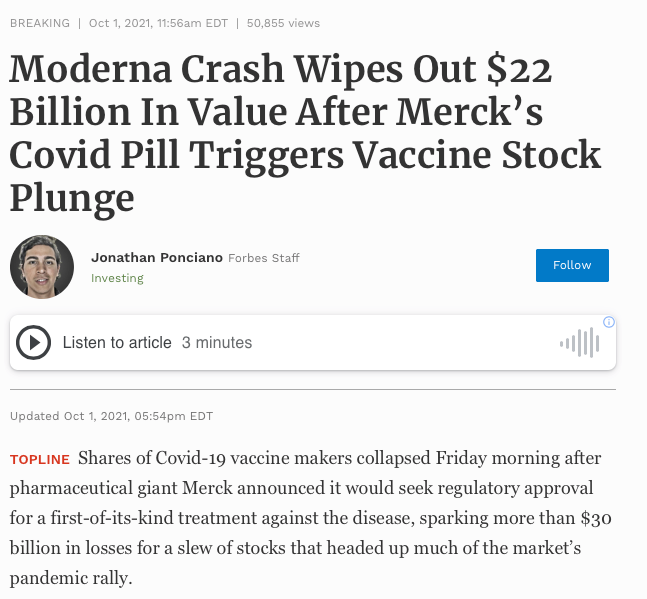Image resolution: width=647 pixels, height=599 pixels.
Task: Click the Moderna Crash article headline
Action: point(305,133)
